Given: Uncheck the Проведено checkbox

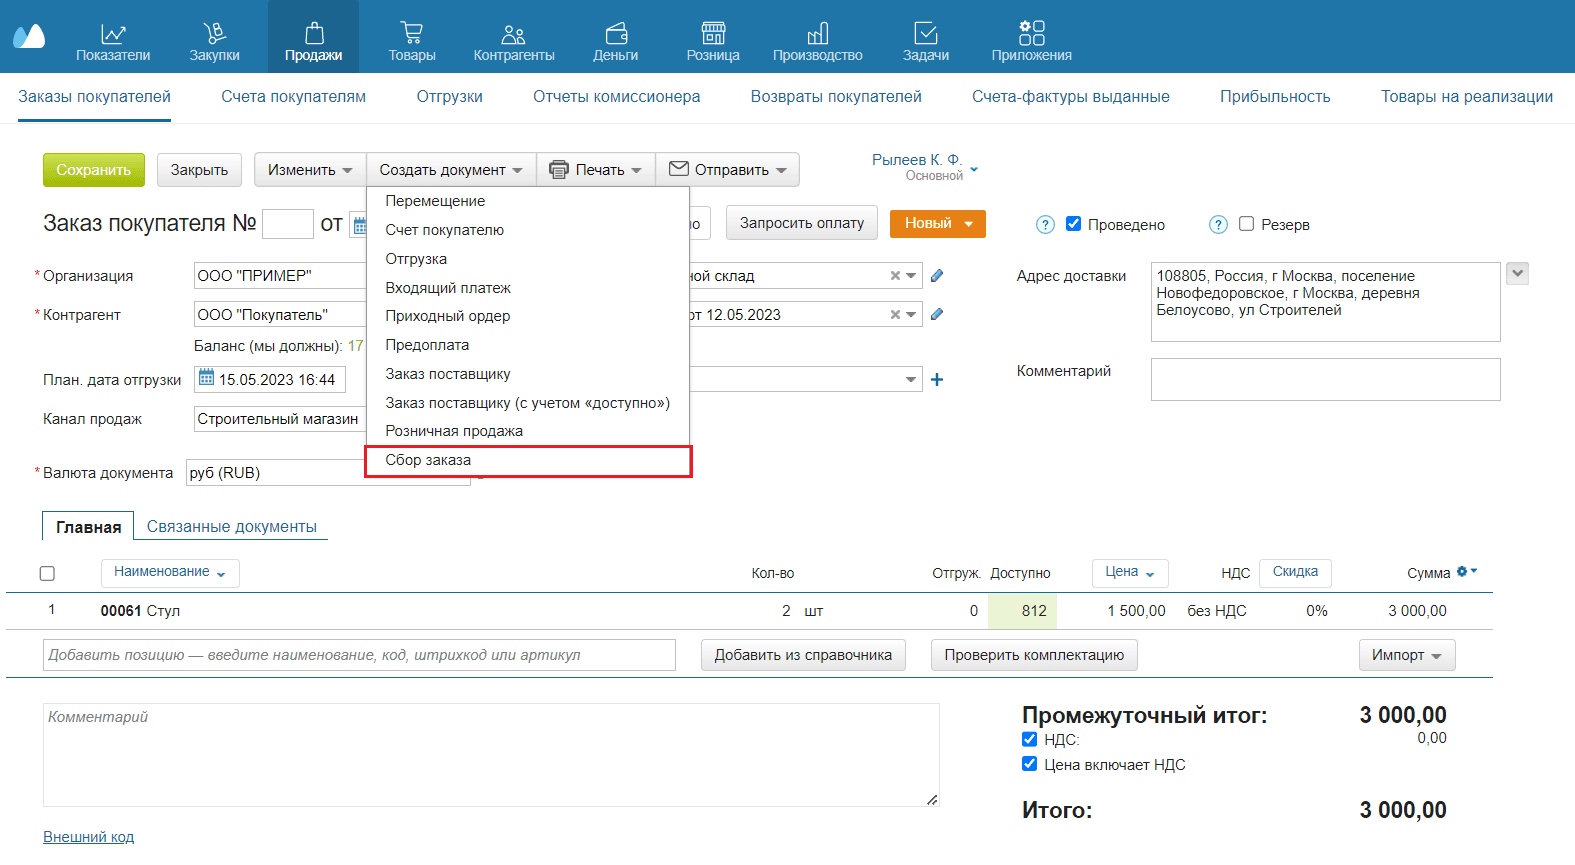Looking at the screenshot, I should point(1073,224).
